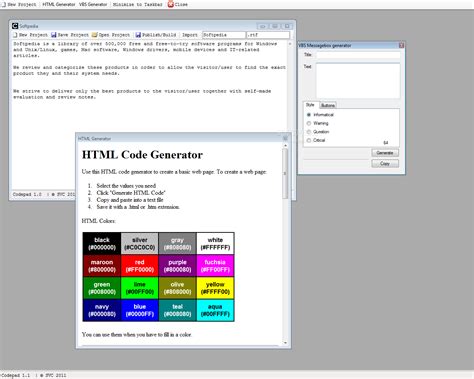The width and height of the screenshot is (474, 379).
Task: Click the Title input field
Action: 358,55
